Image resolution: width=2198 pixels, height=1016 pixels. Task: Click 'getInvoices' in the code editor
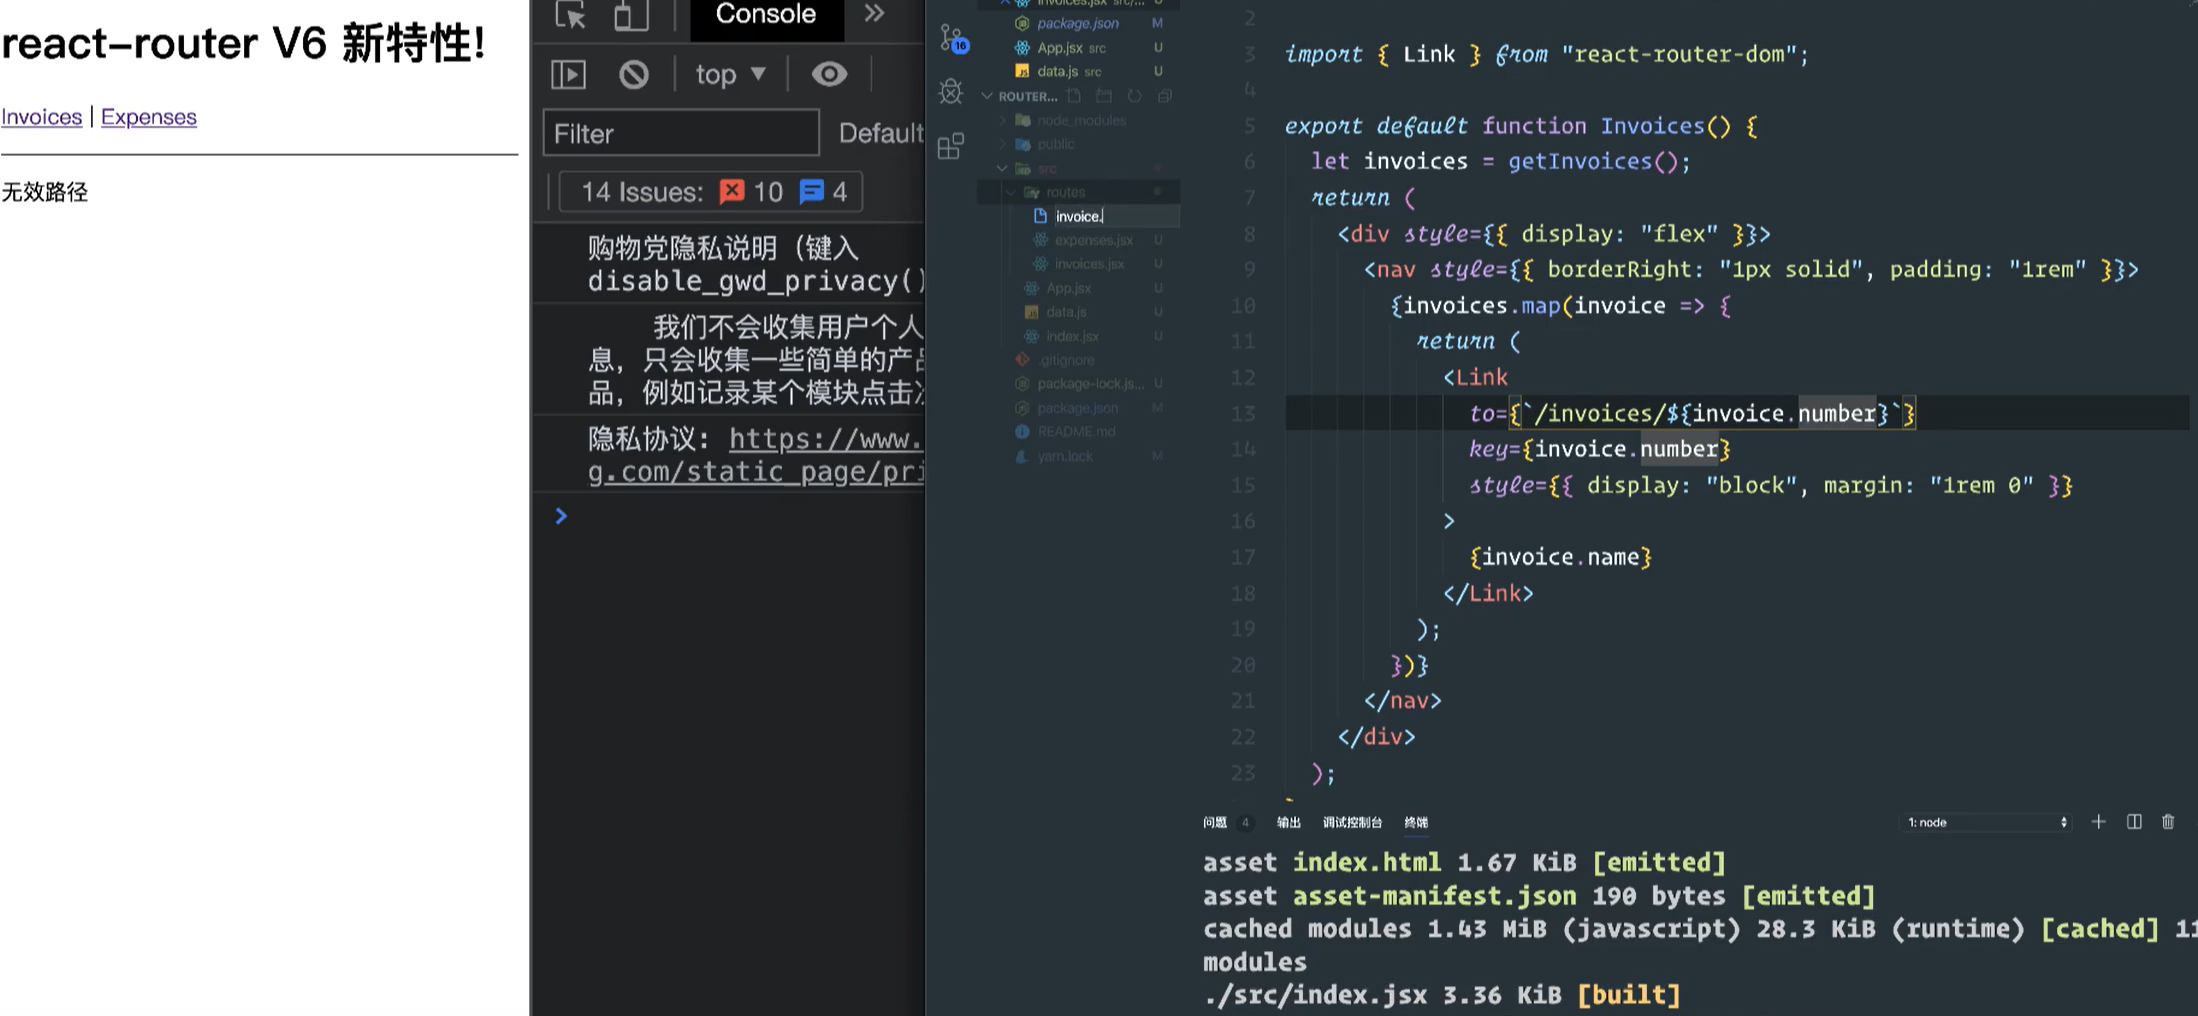(1580, 162)
